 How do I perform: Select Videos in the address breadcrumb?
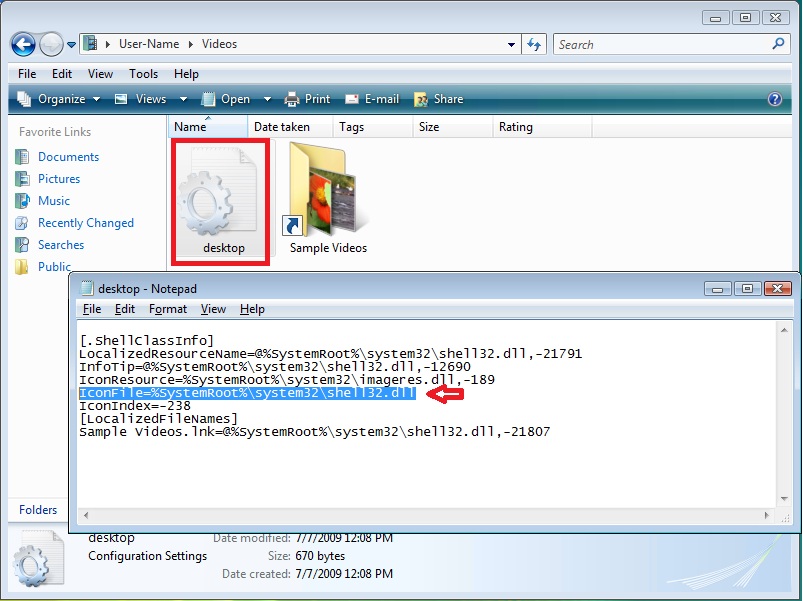(x=219, y=44)
